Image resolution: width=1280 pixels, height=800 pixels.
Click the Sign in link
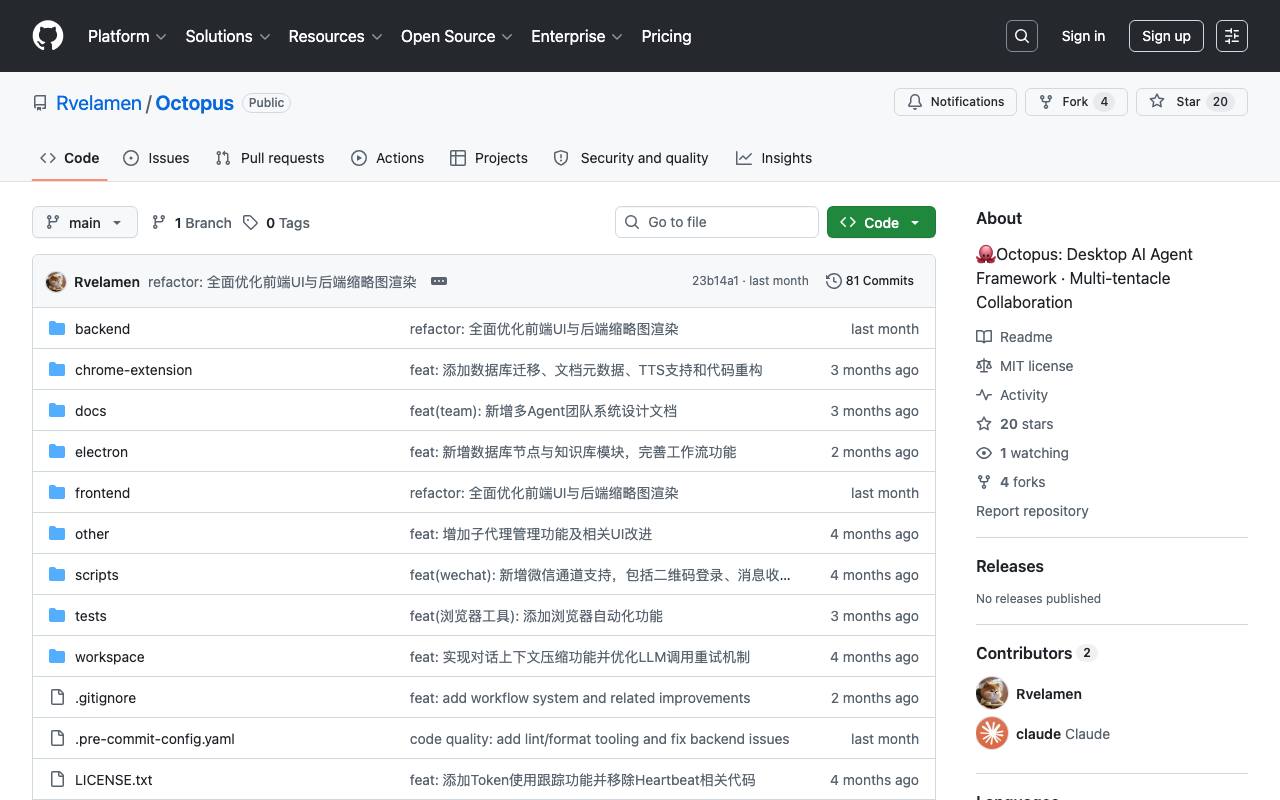click(1083, 36)
